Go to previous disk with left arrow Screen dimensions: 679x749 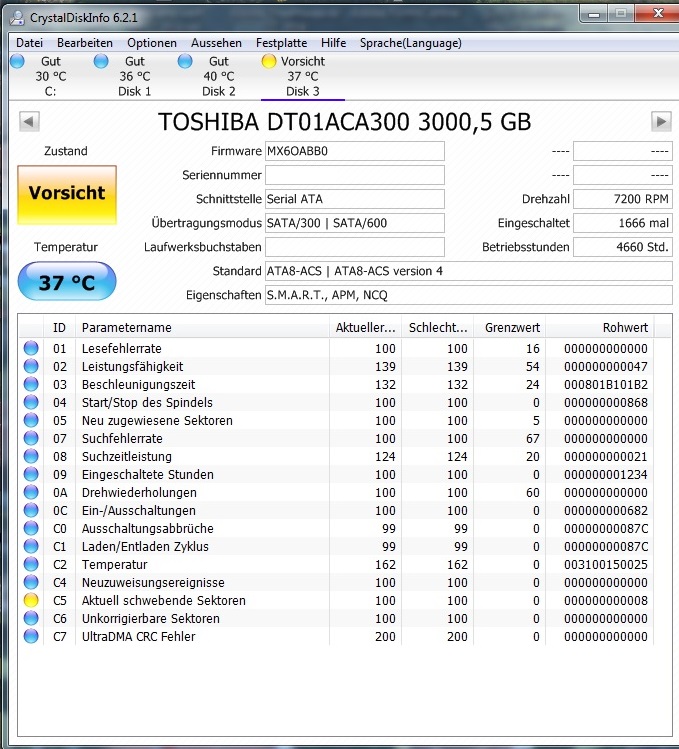click(29, 121)
